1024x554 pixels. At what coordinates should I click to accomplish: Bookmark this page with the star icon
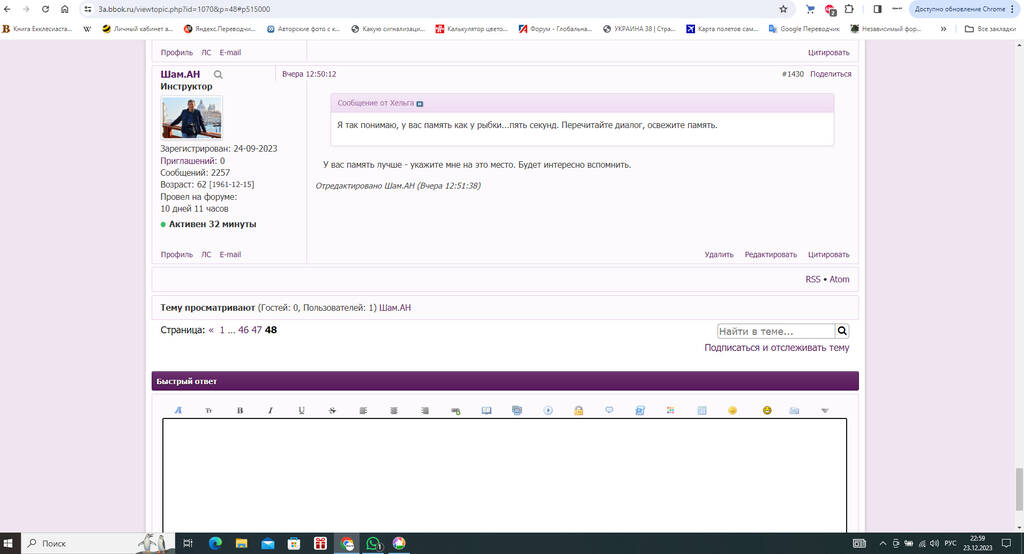(783, 9)
